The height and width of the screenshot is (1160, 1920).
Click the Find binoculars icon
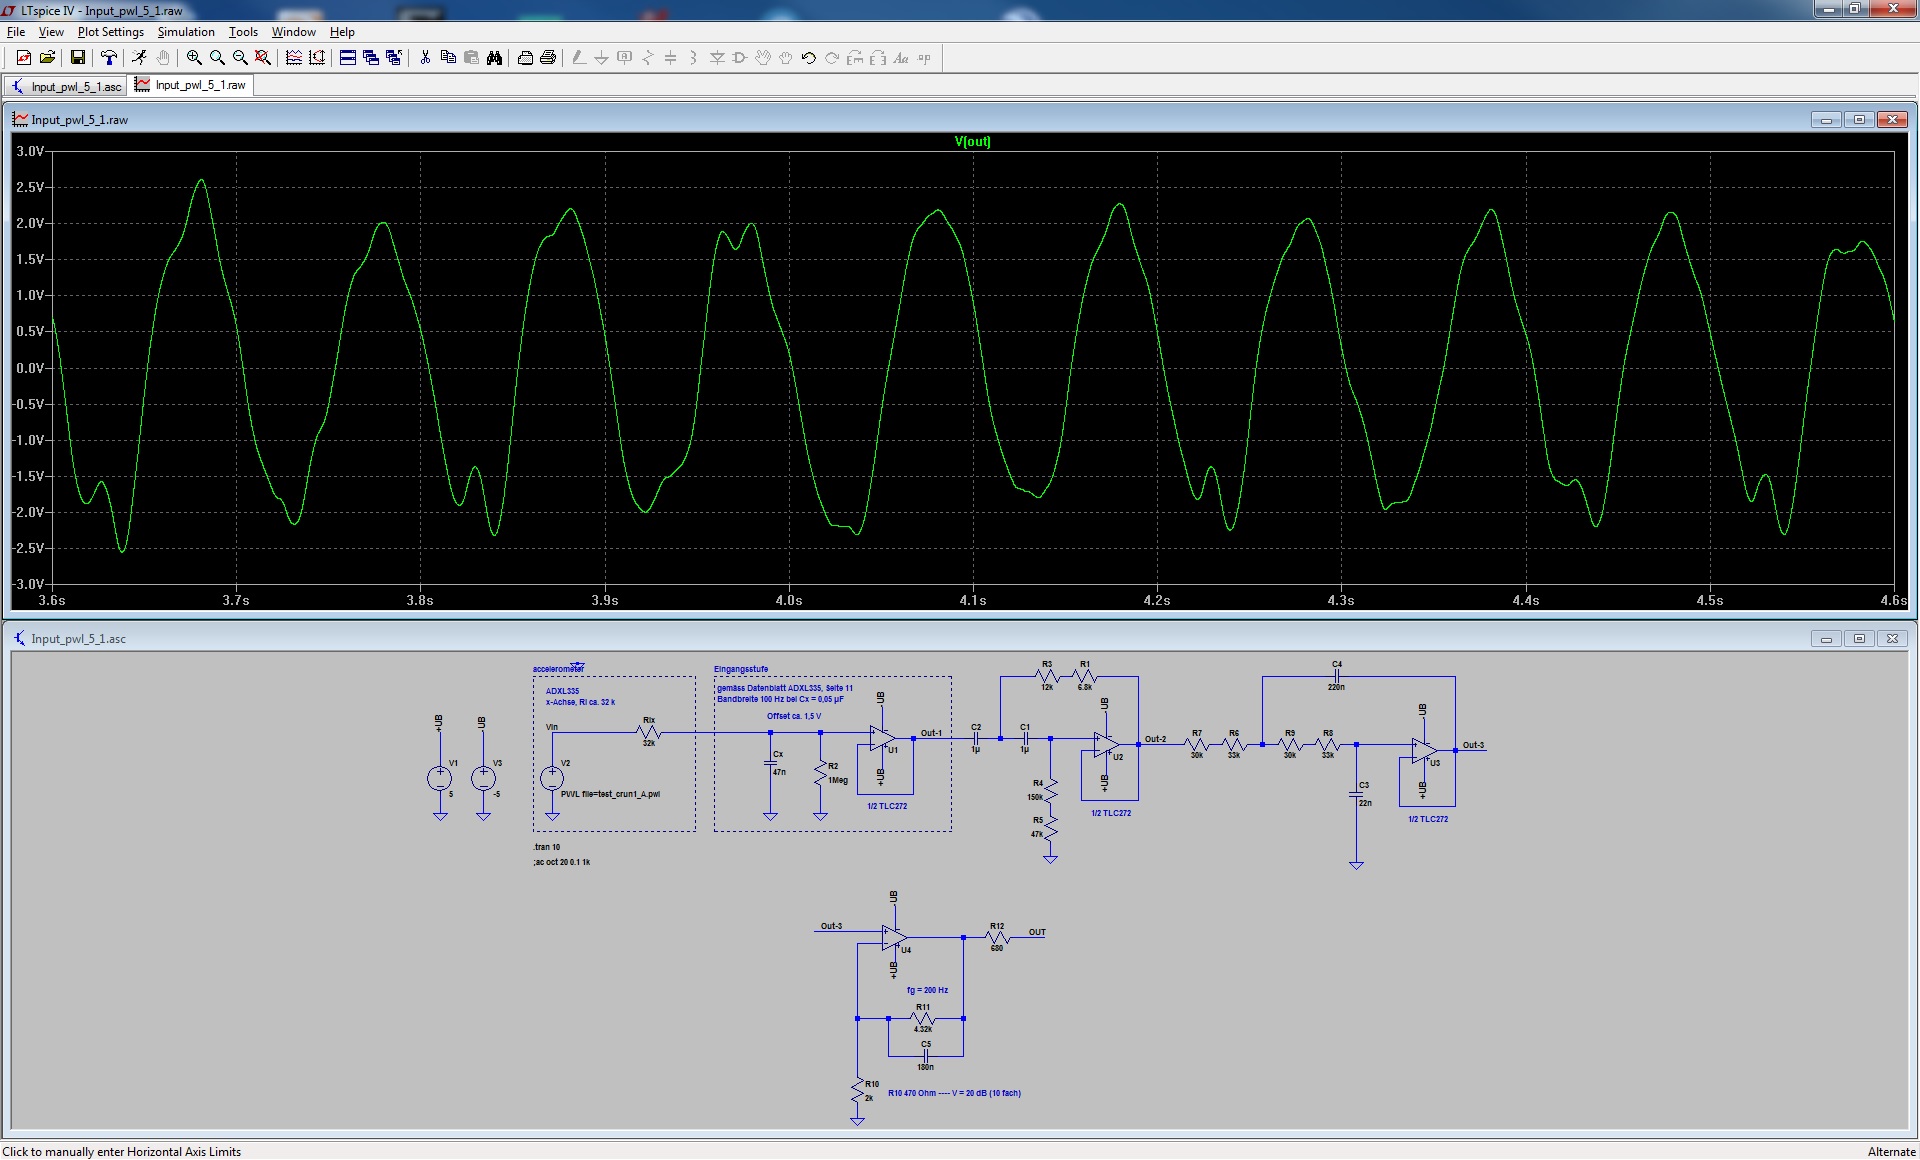(x=494, y=58)
